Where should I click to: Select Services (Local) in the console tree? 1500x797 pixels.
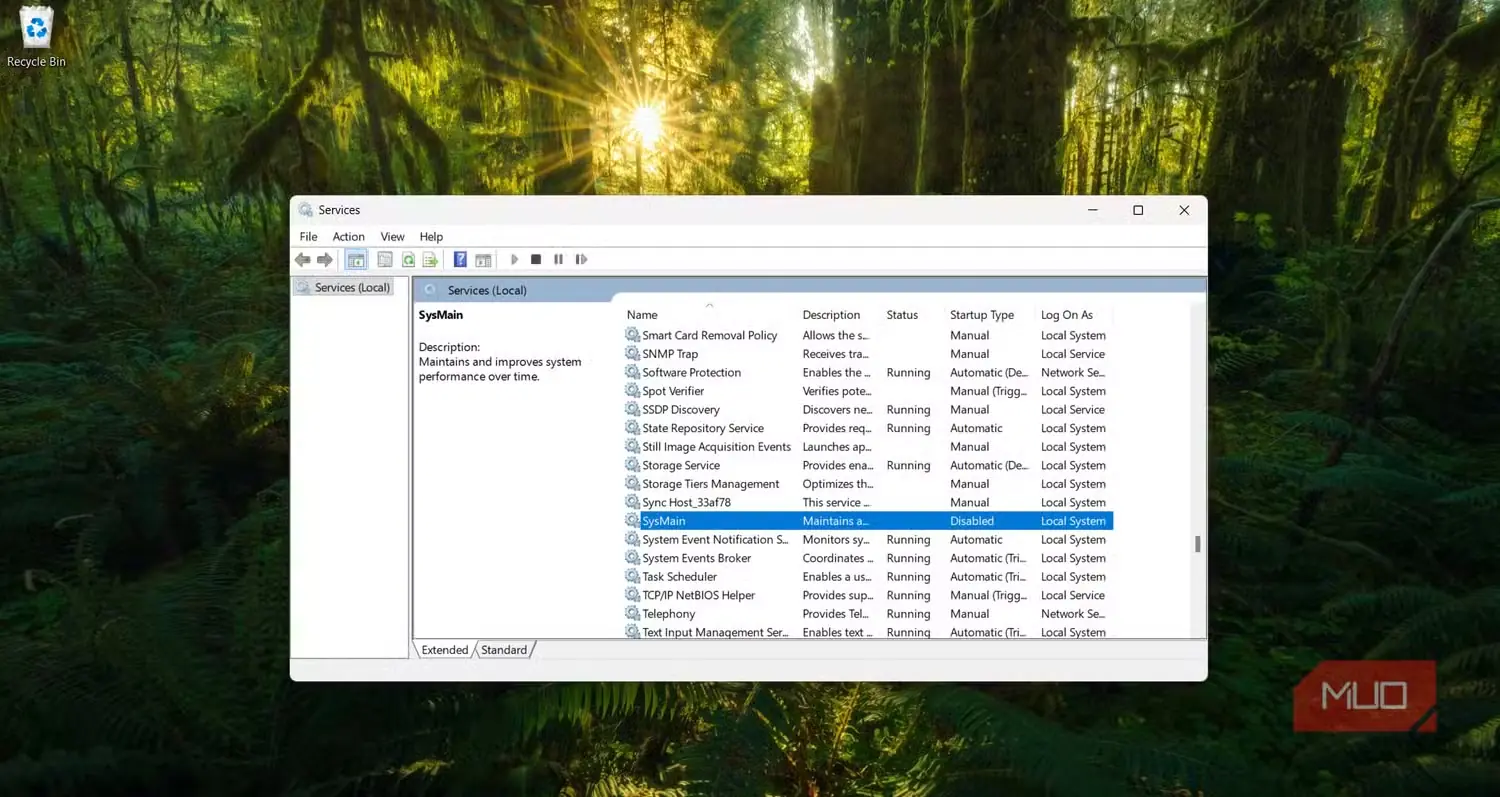click(x=343, y=287)
